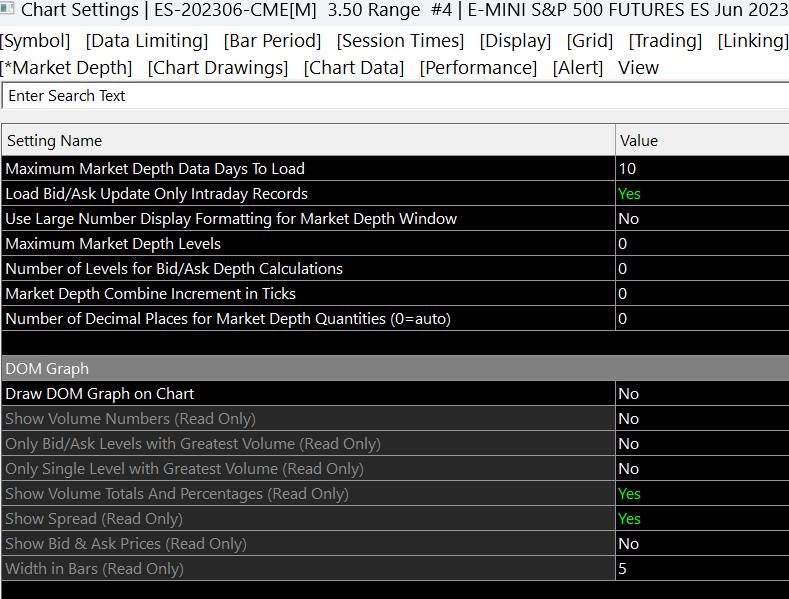The width and height of the screenshot is (789, 599).
Task: Select Number of Decimal Places for Market Depth label
Action: [228, 319]
